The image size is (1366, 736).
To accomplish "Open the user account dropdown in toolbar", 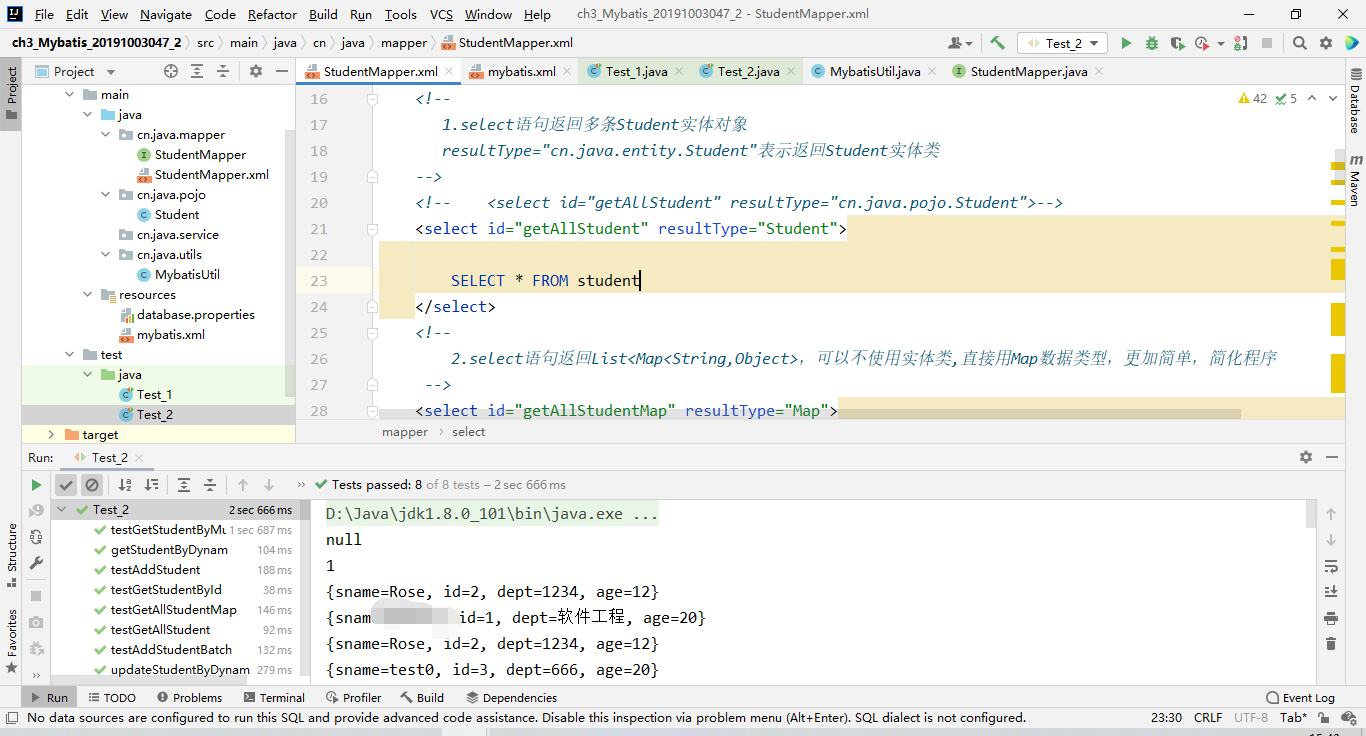I will [x=960, y=43].
